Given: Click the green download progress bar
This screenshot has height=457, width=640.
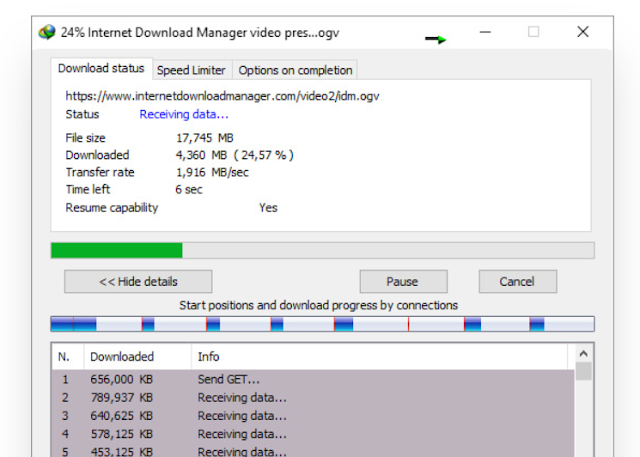Looking at the screenshot, I should coord(322,250).
